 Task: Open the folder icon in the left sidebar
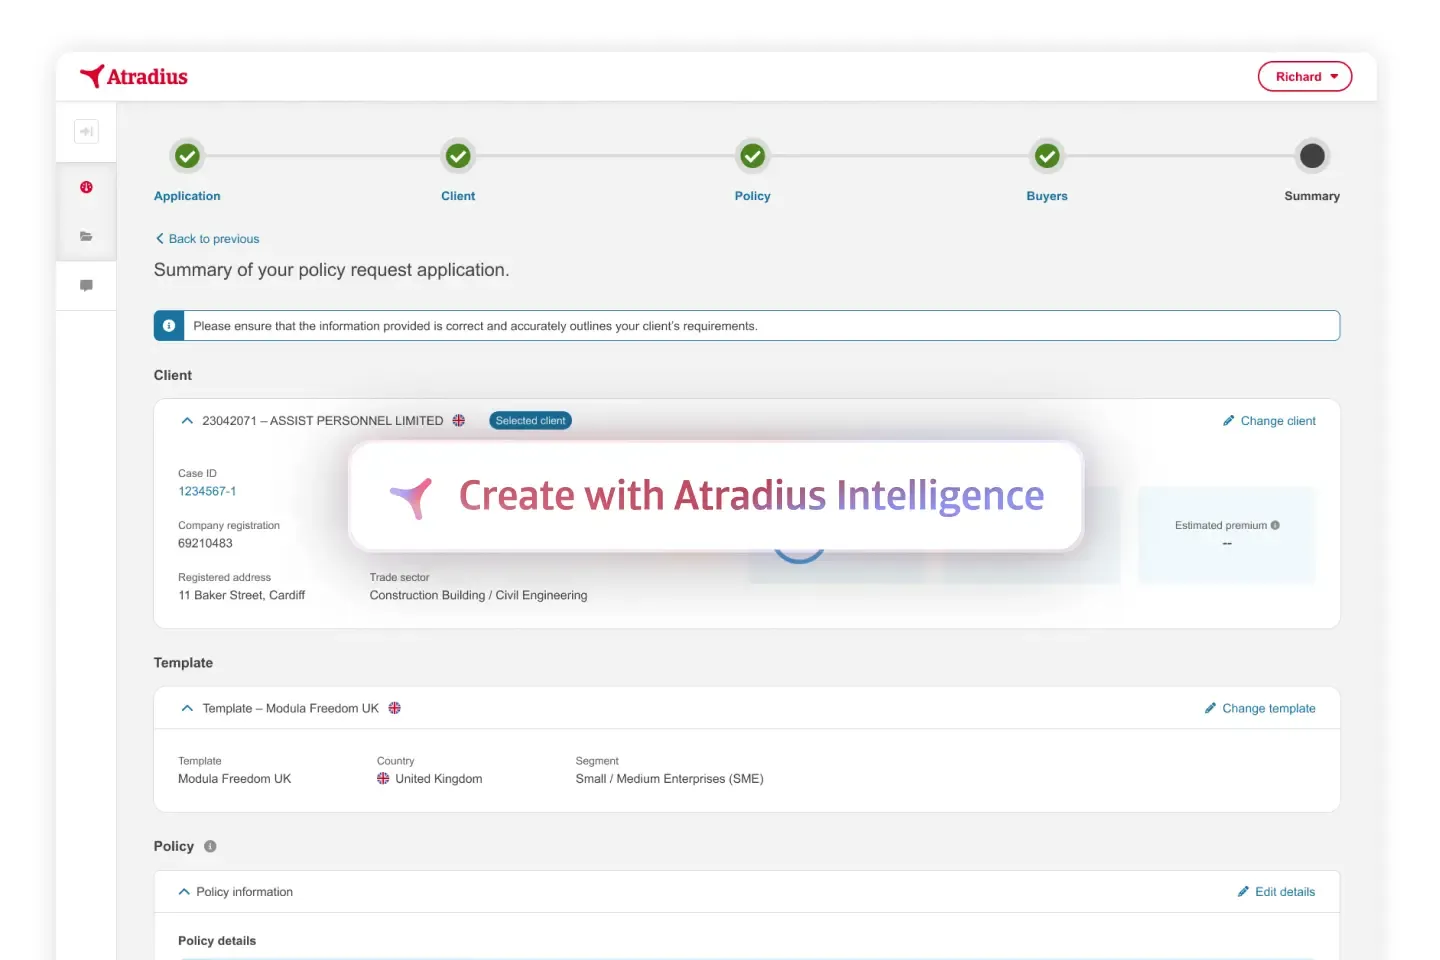[86, 237]
